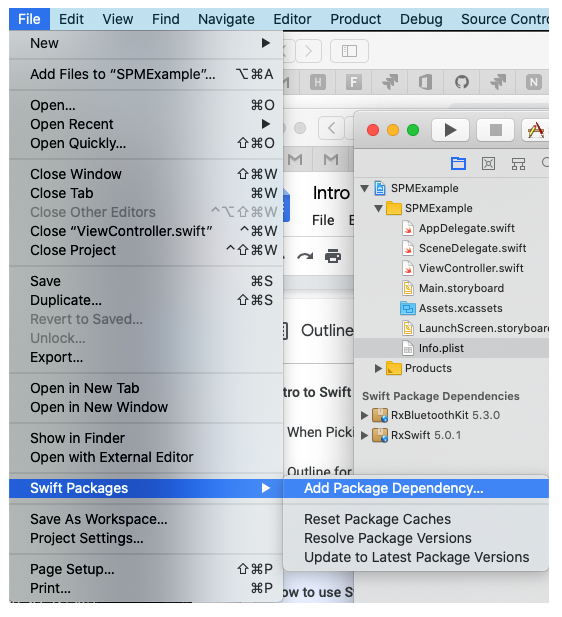Click the Assets.xcassets catalog icon
The width and height of the screenshot is (562, 617).
(408, 308)
